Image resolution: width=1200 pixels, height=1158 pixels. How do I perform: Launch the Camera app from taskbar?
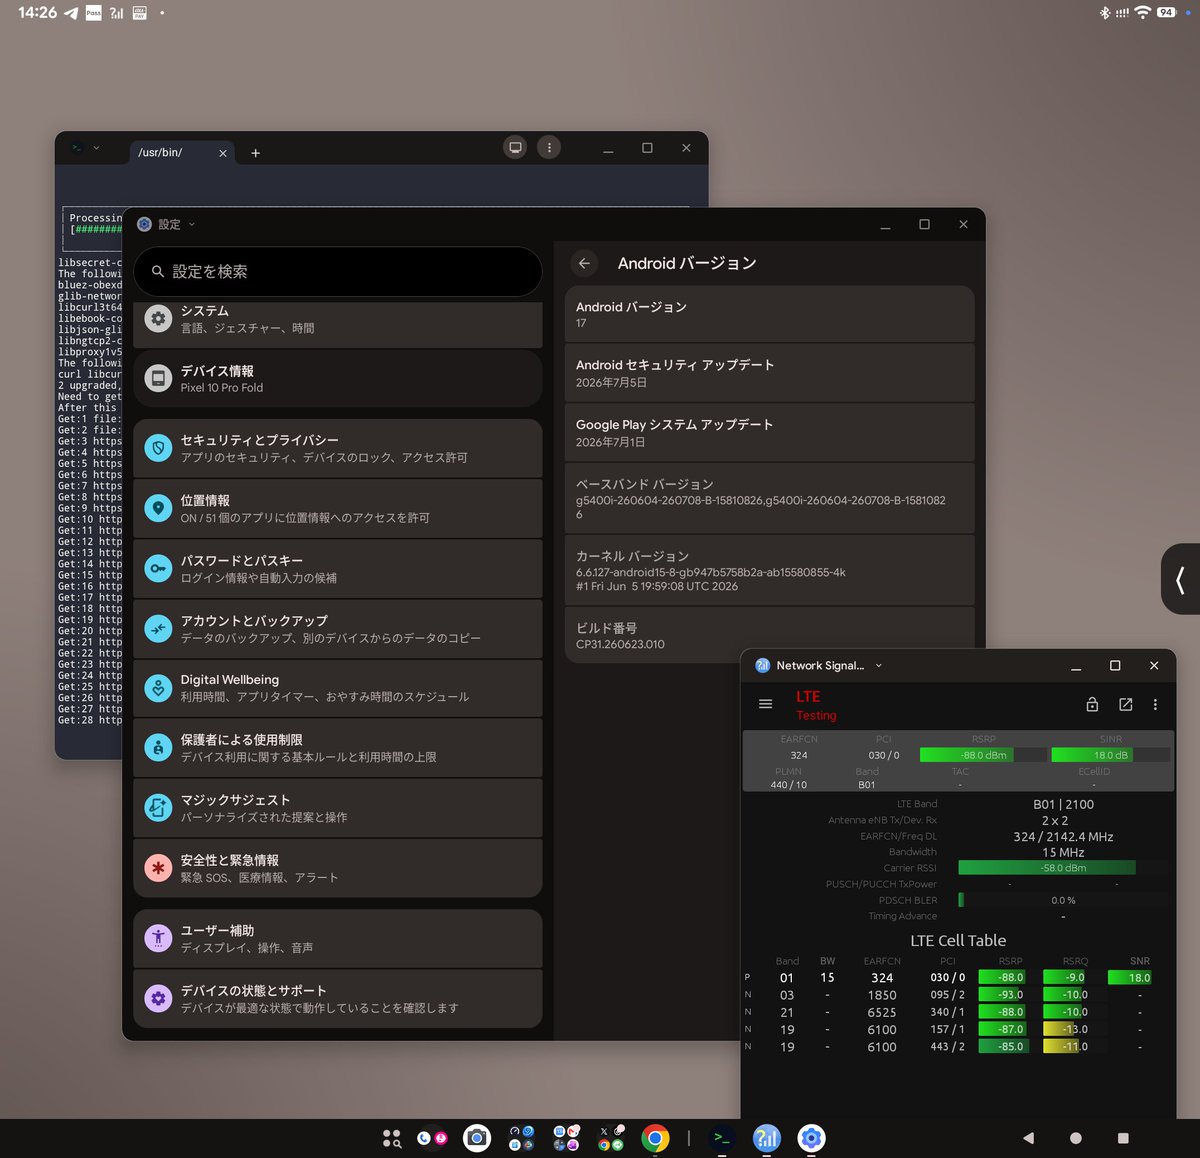[477, 1138]
